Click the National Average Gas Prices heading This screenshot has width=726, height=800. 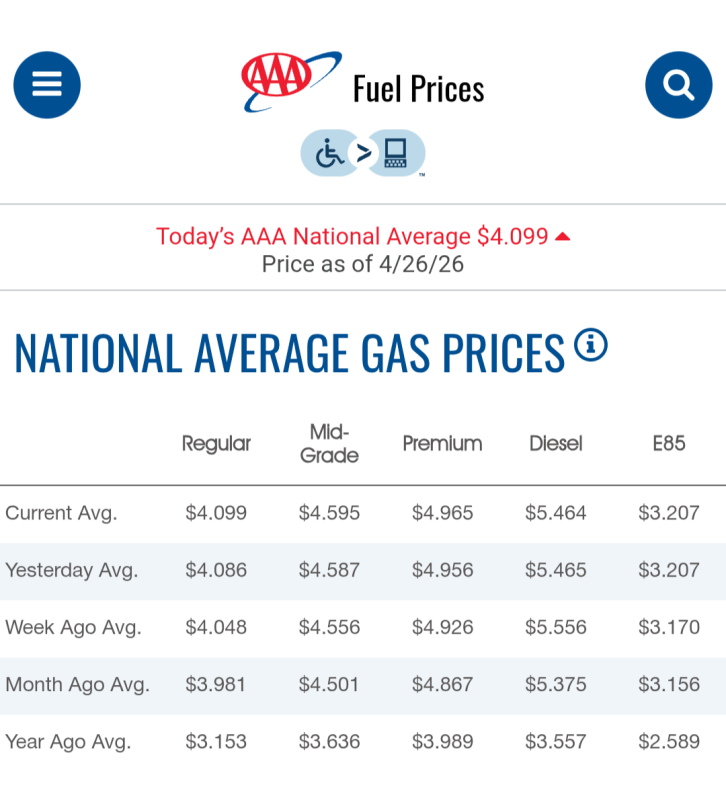(290, 353)
